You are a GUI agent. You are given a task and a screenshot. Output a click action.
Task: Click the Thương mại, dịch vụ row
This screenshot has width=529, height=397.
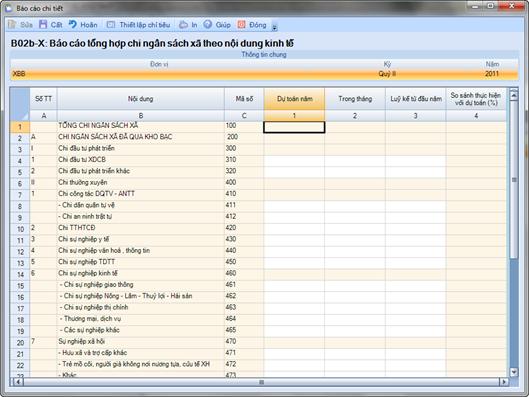click(90, 319)
